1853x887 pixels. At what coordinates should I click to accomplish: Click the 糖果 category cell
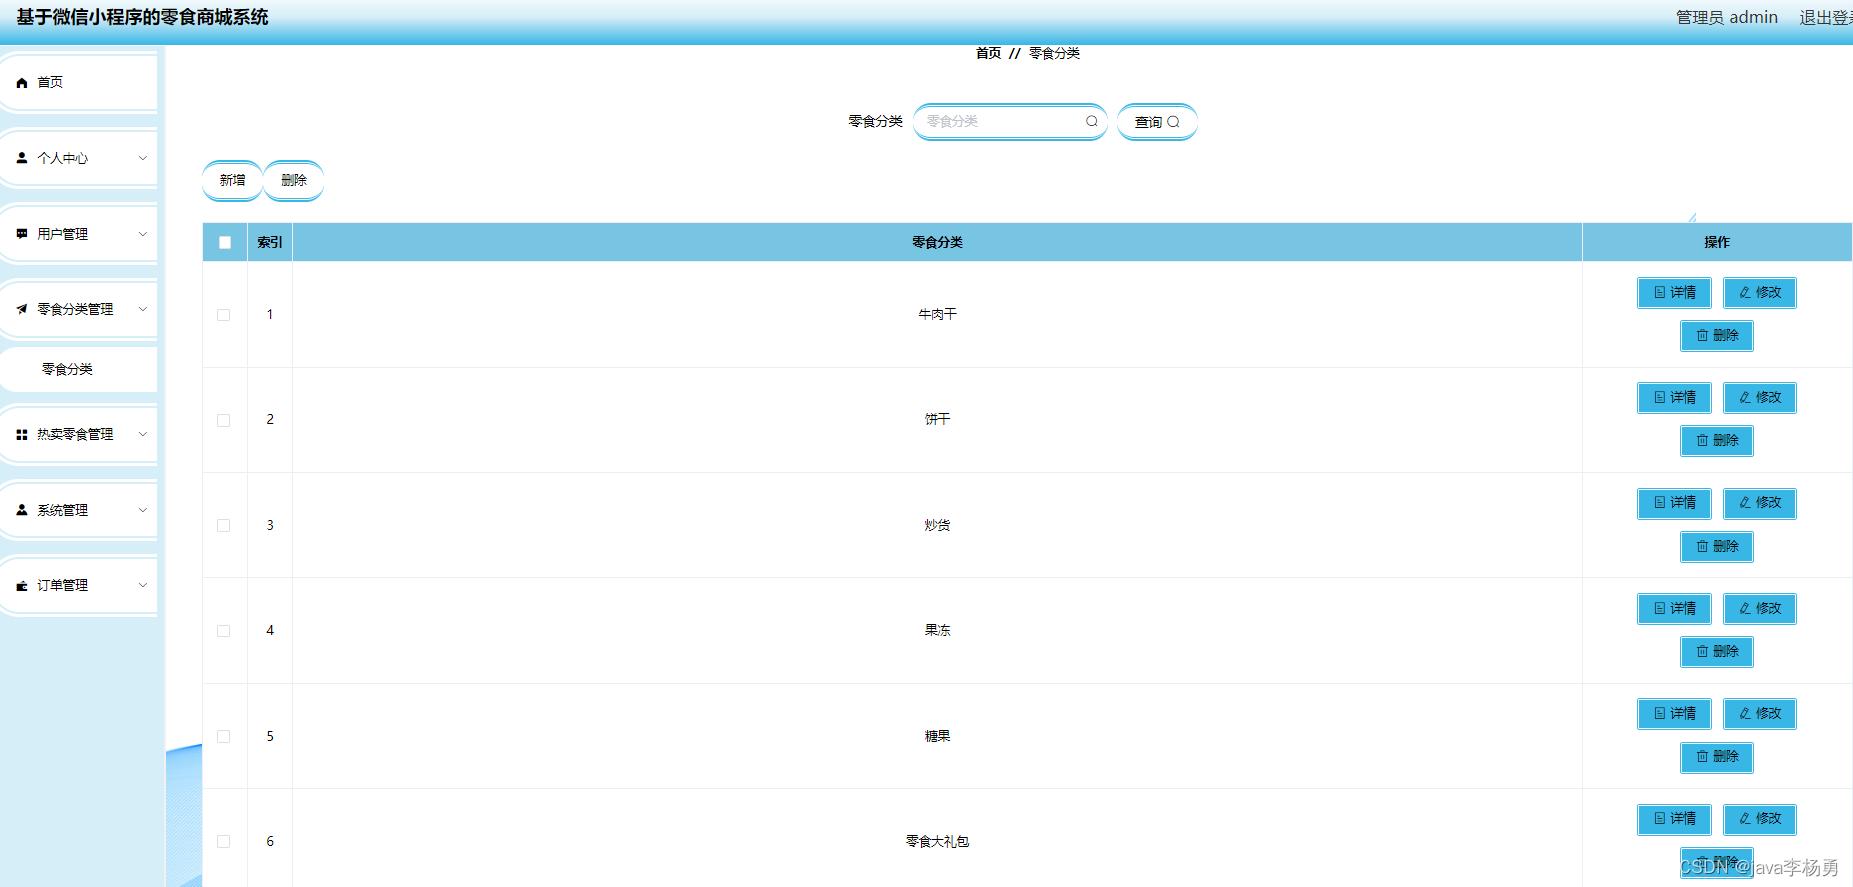(x=937, y=737)
